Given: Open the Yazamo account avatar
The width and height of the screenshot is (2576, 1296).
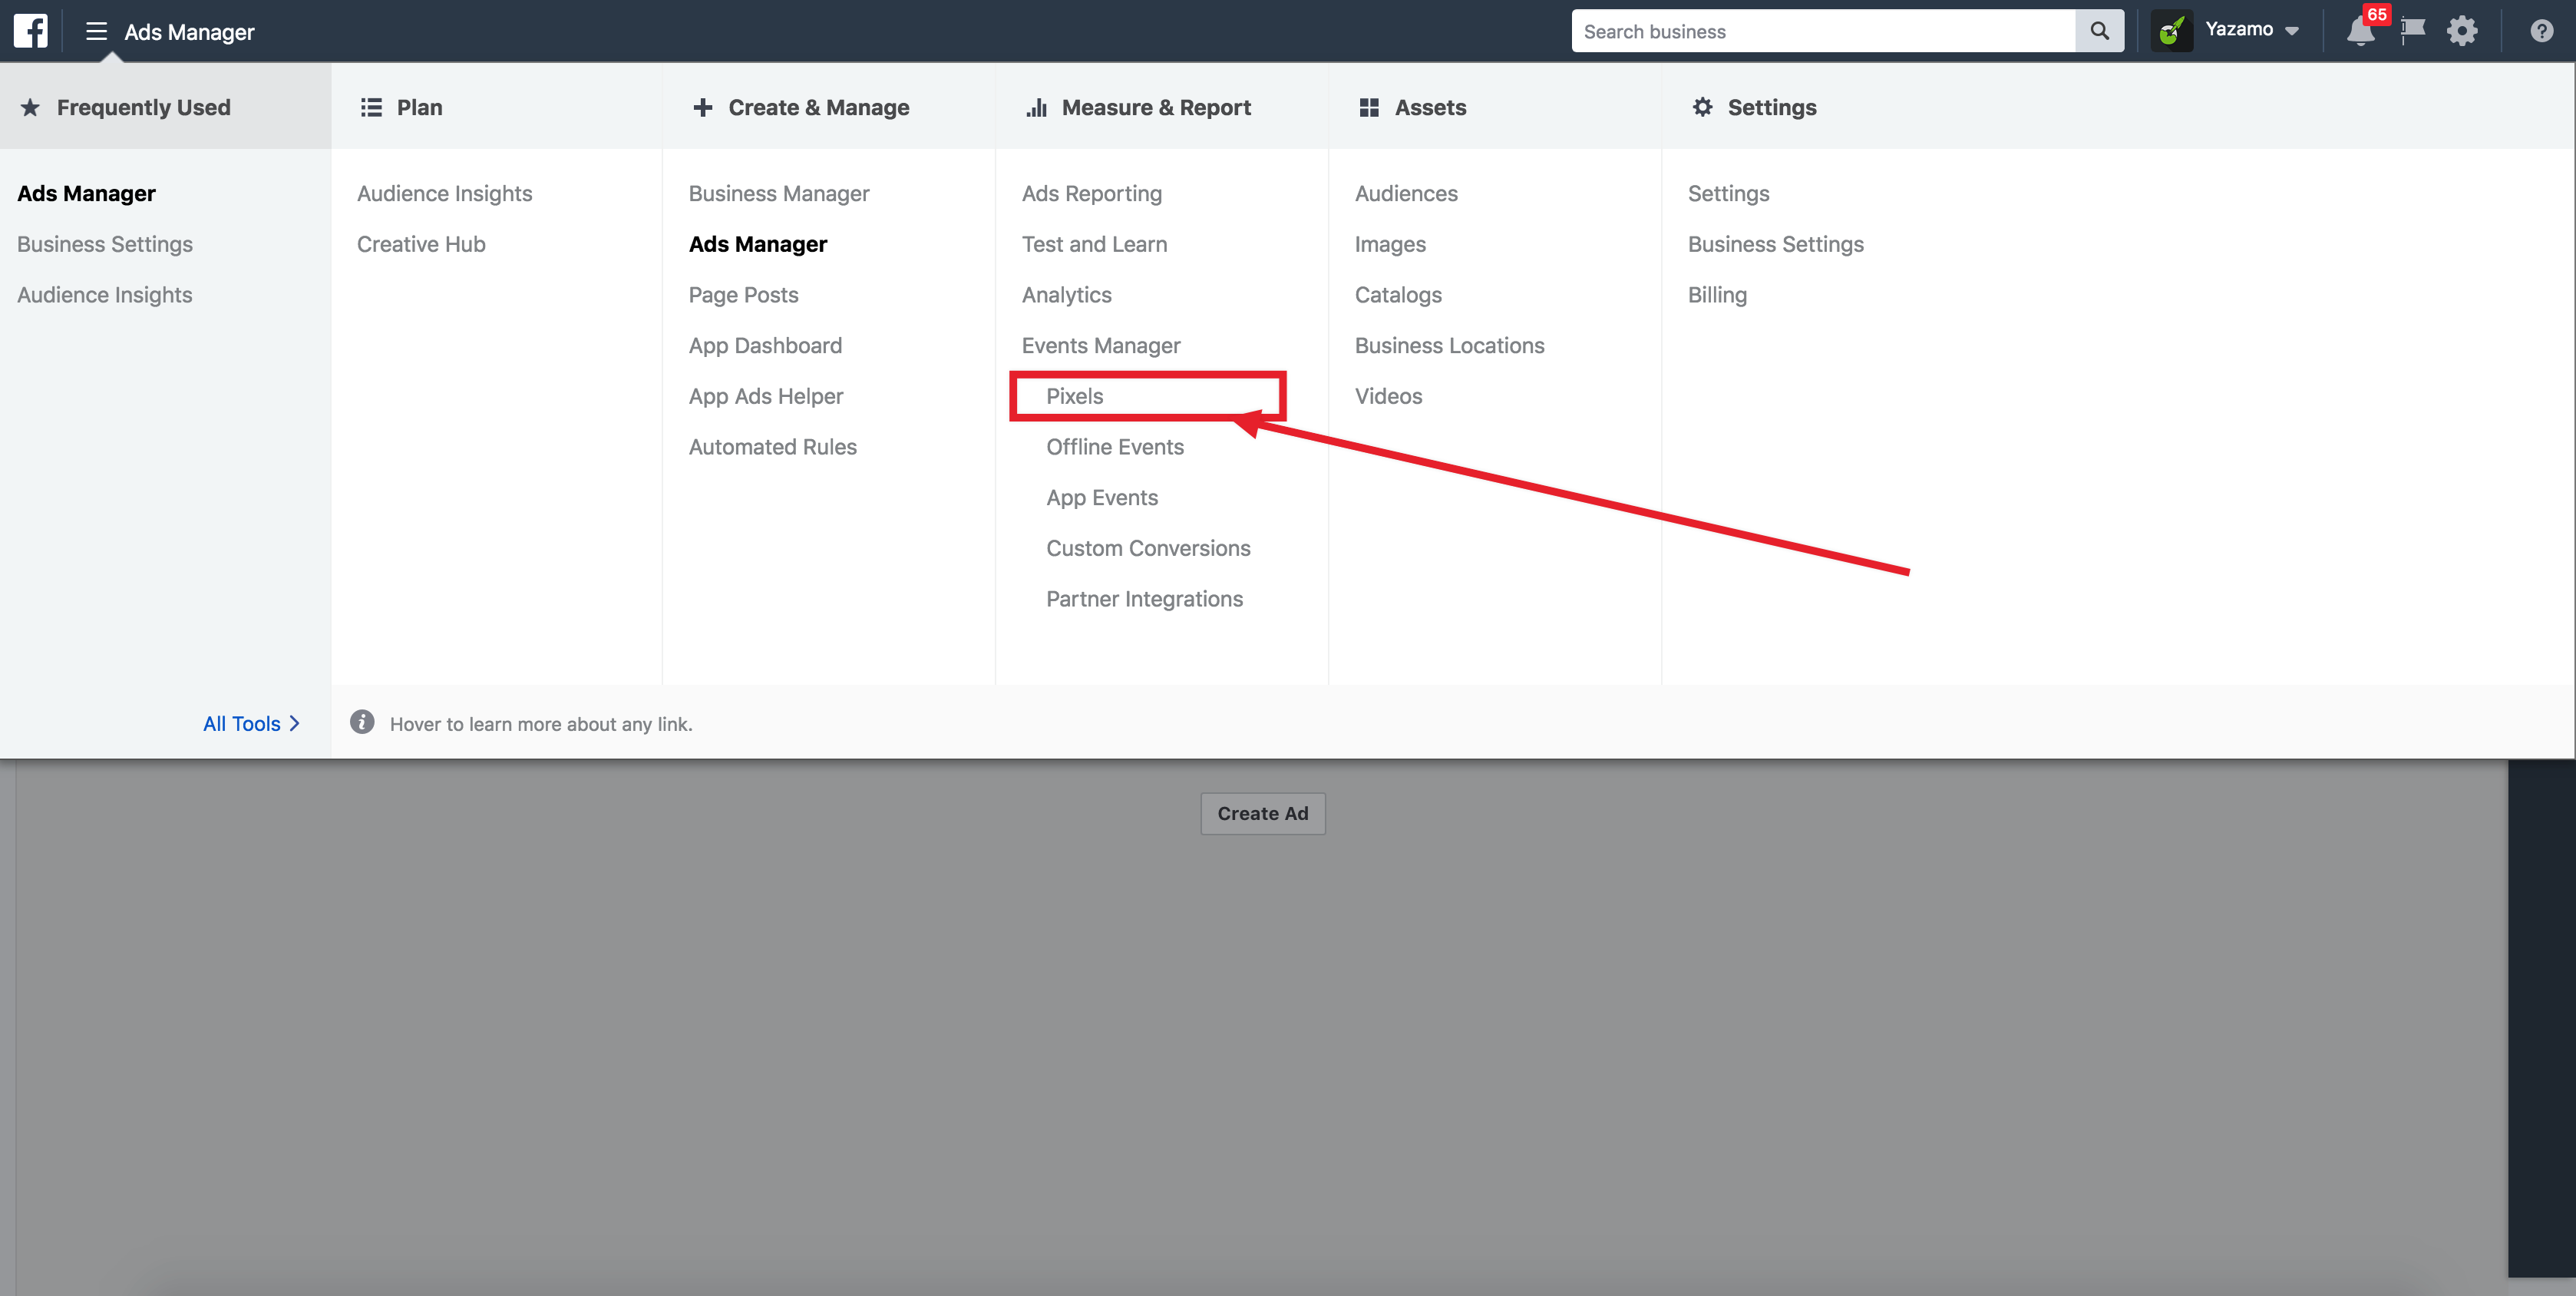Looking at the screenshot, I should click(x=2171, y=31).
